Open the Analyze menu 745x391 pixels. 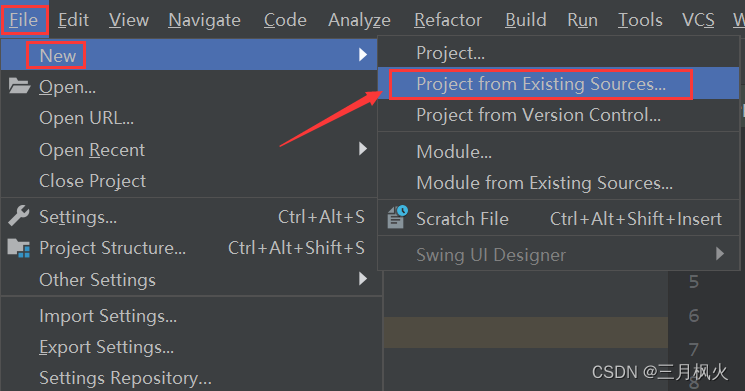coord(359,20)
